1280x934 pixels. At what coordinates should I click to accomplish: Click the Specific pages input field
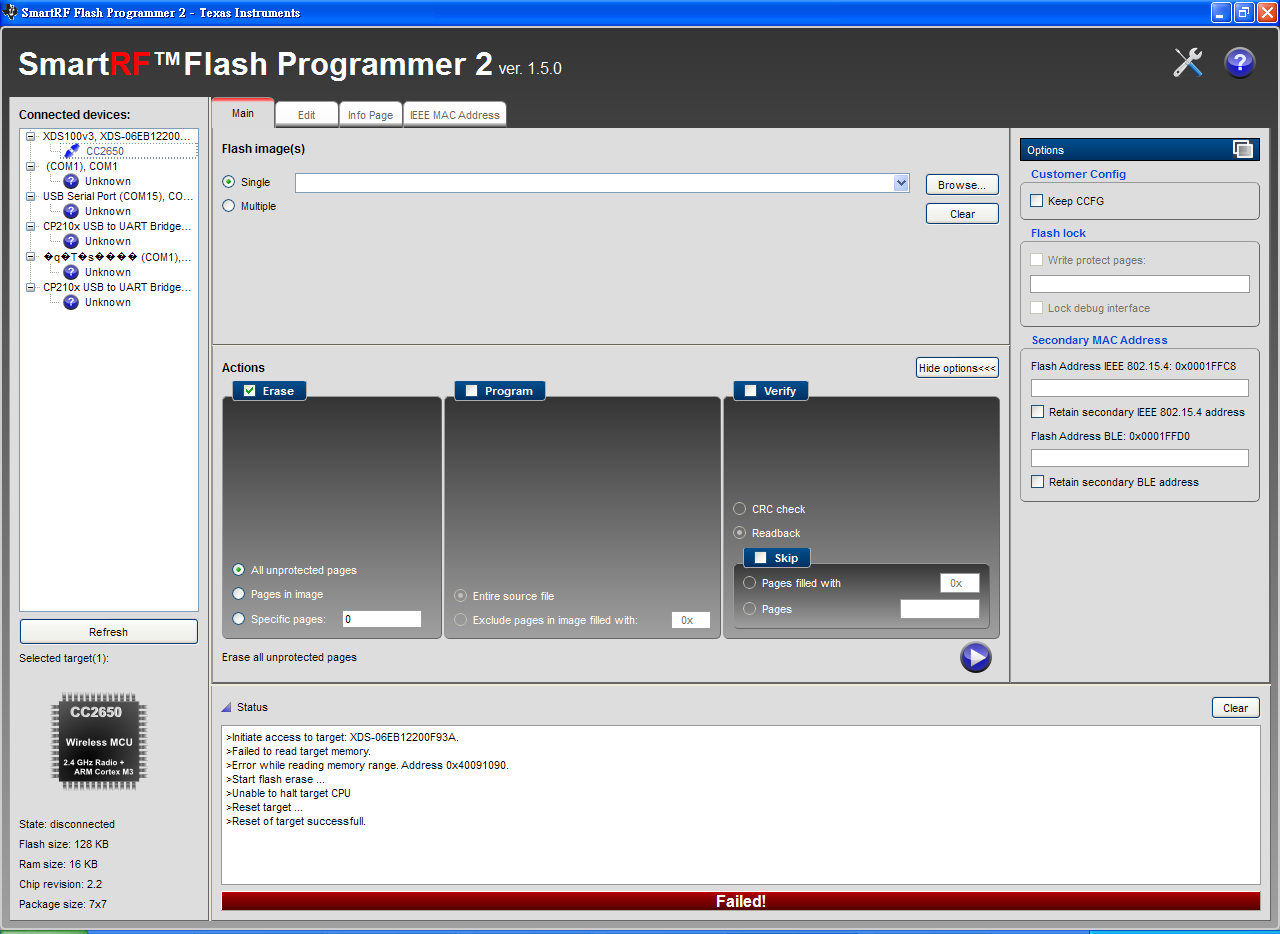[x=382, y=619]
